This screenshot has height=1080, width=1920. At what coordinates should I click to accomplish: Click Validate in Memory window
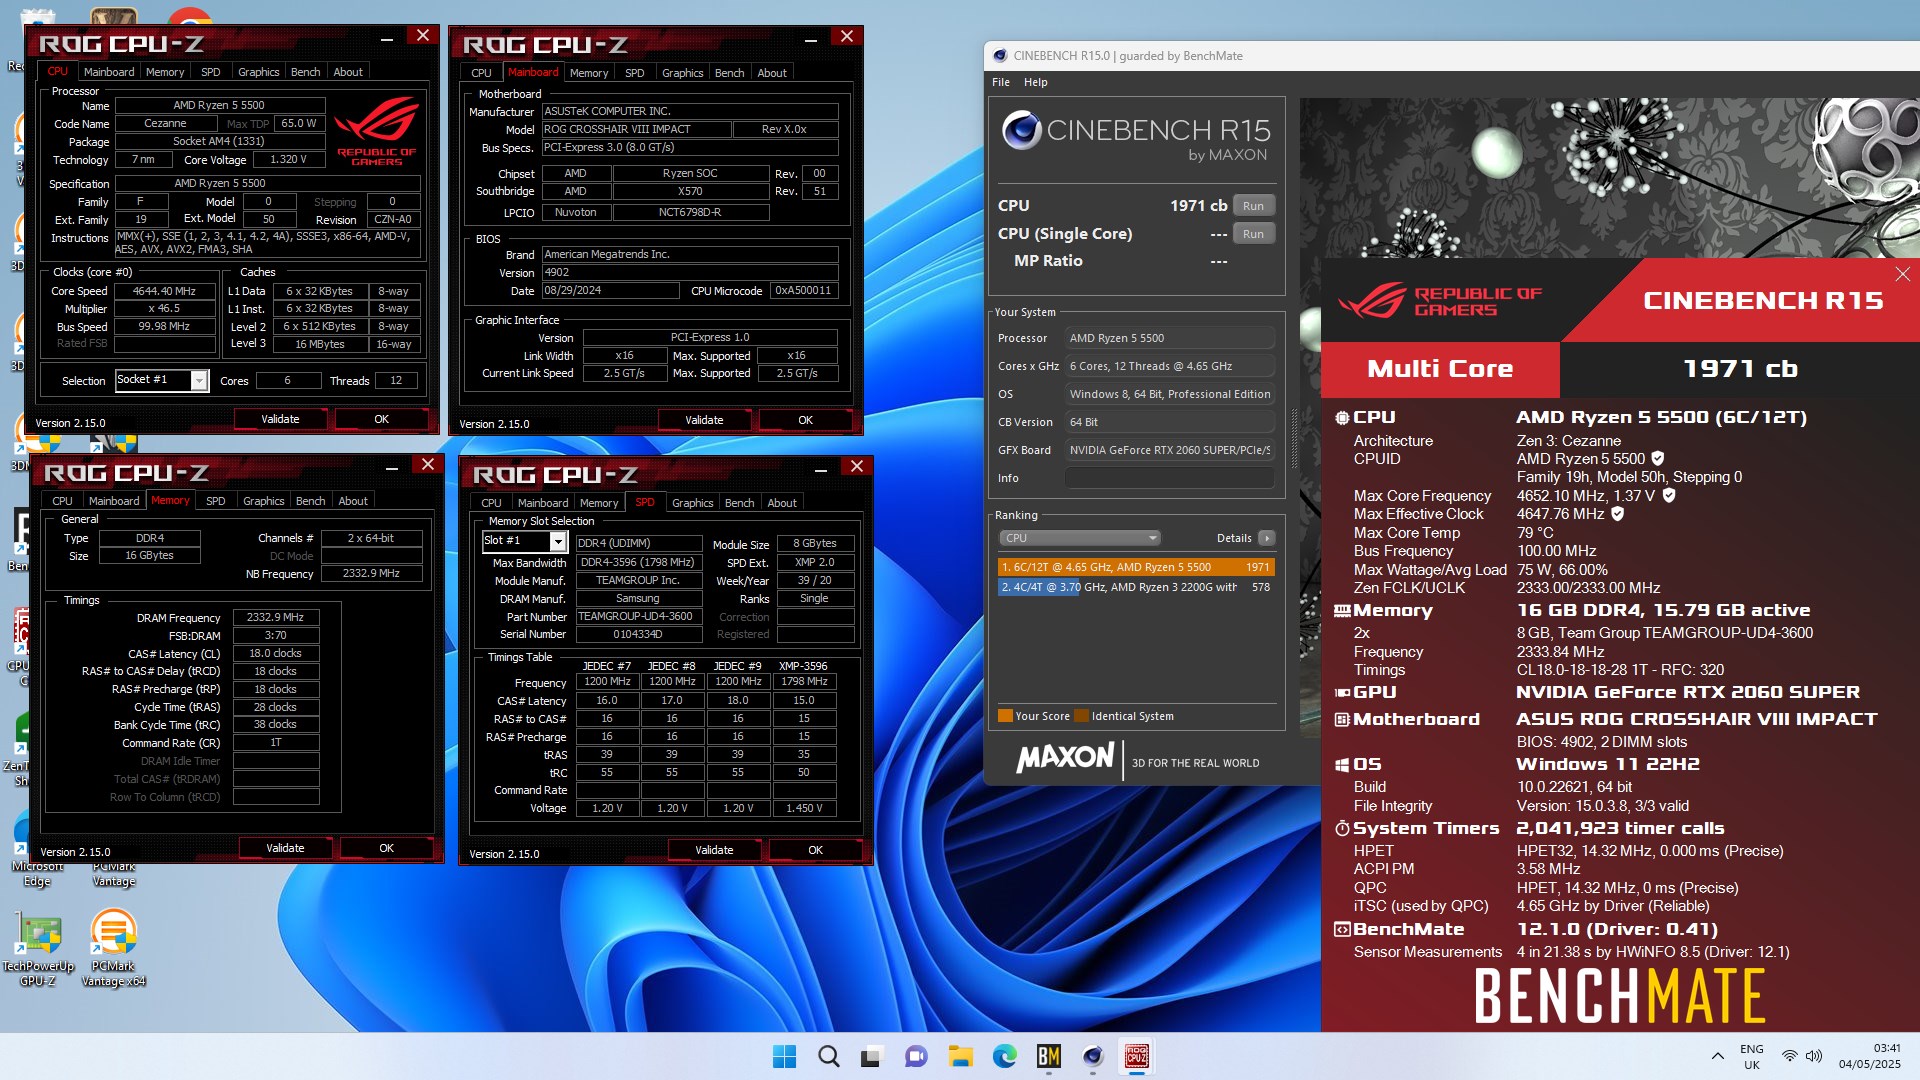(285, 848)
